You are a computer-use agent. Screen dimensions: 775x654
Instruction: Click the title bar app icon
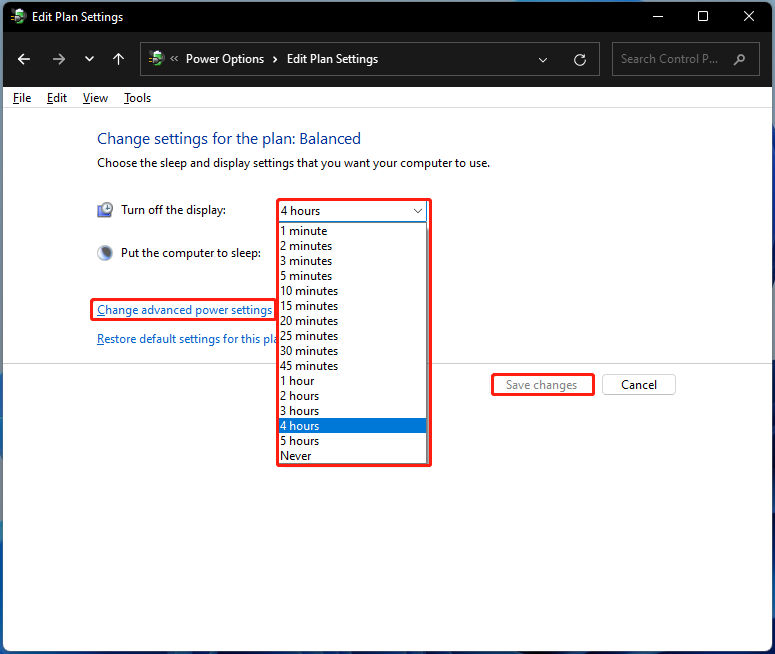coord(19,16)
